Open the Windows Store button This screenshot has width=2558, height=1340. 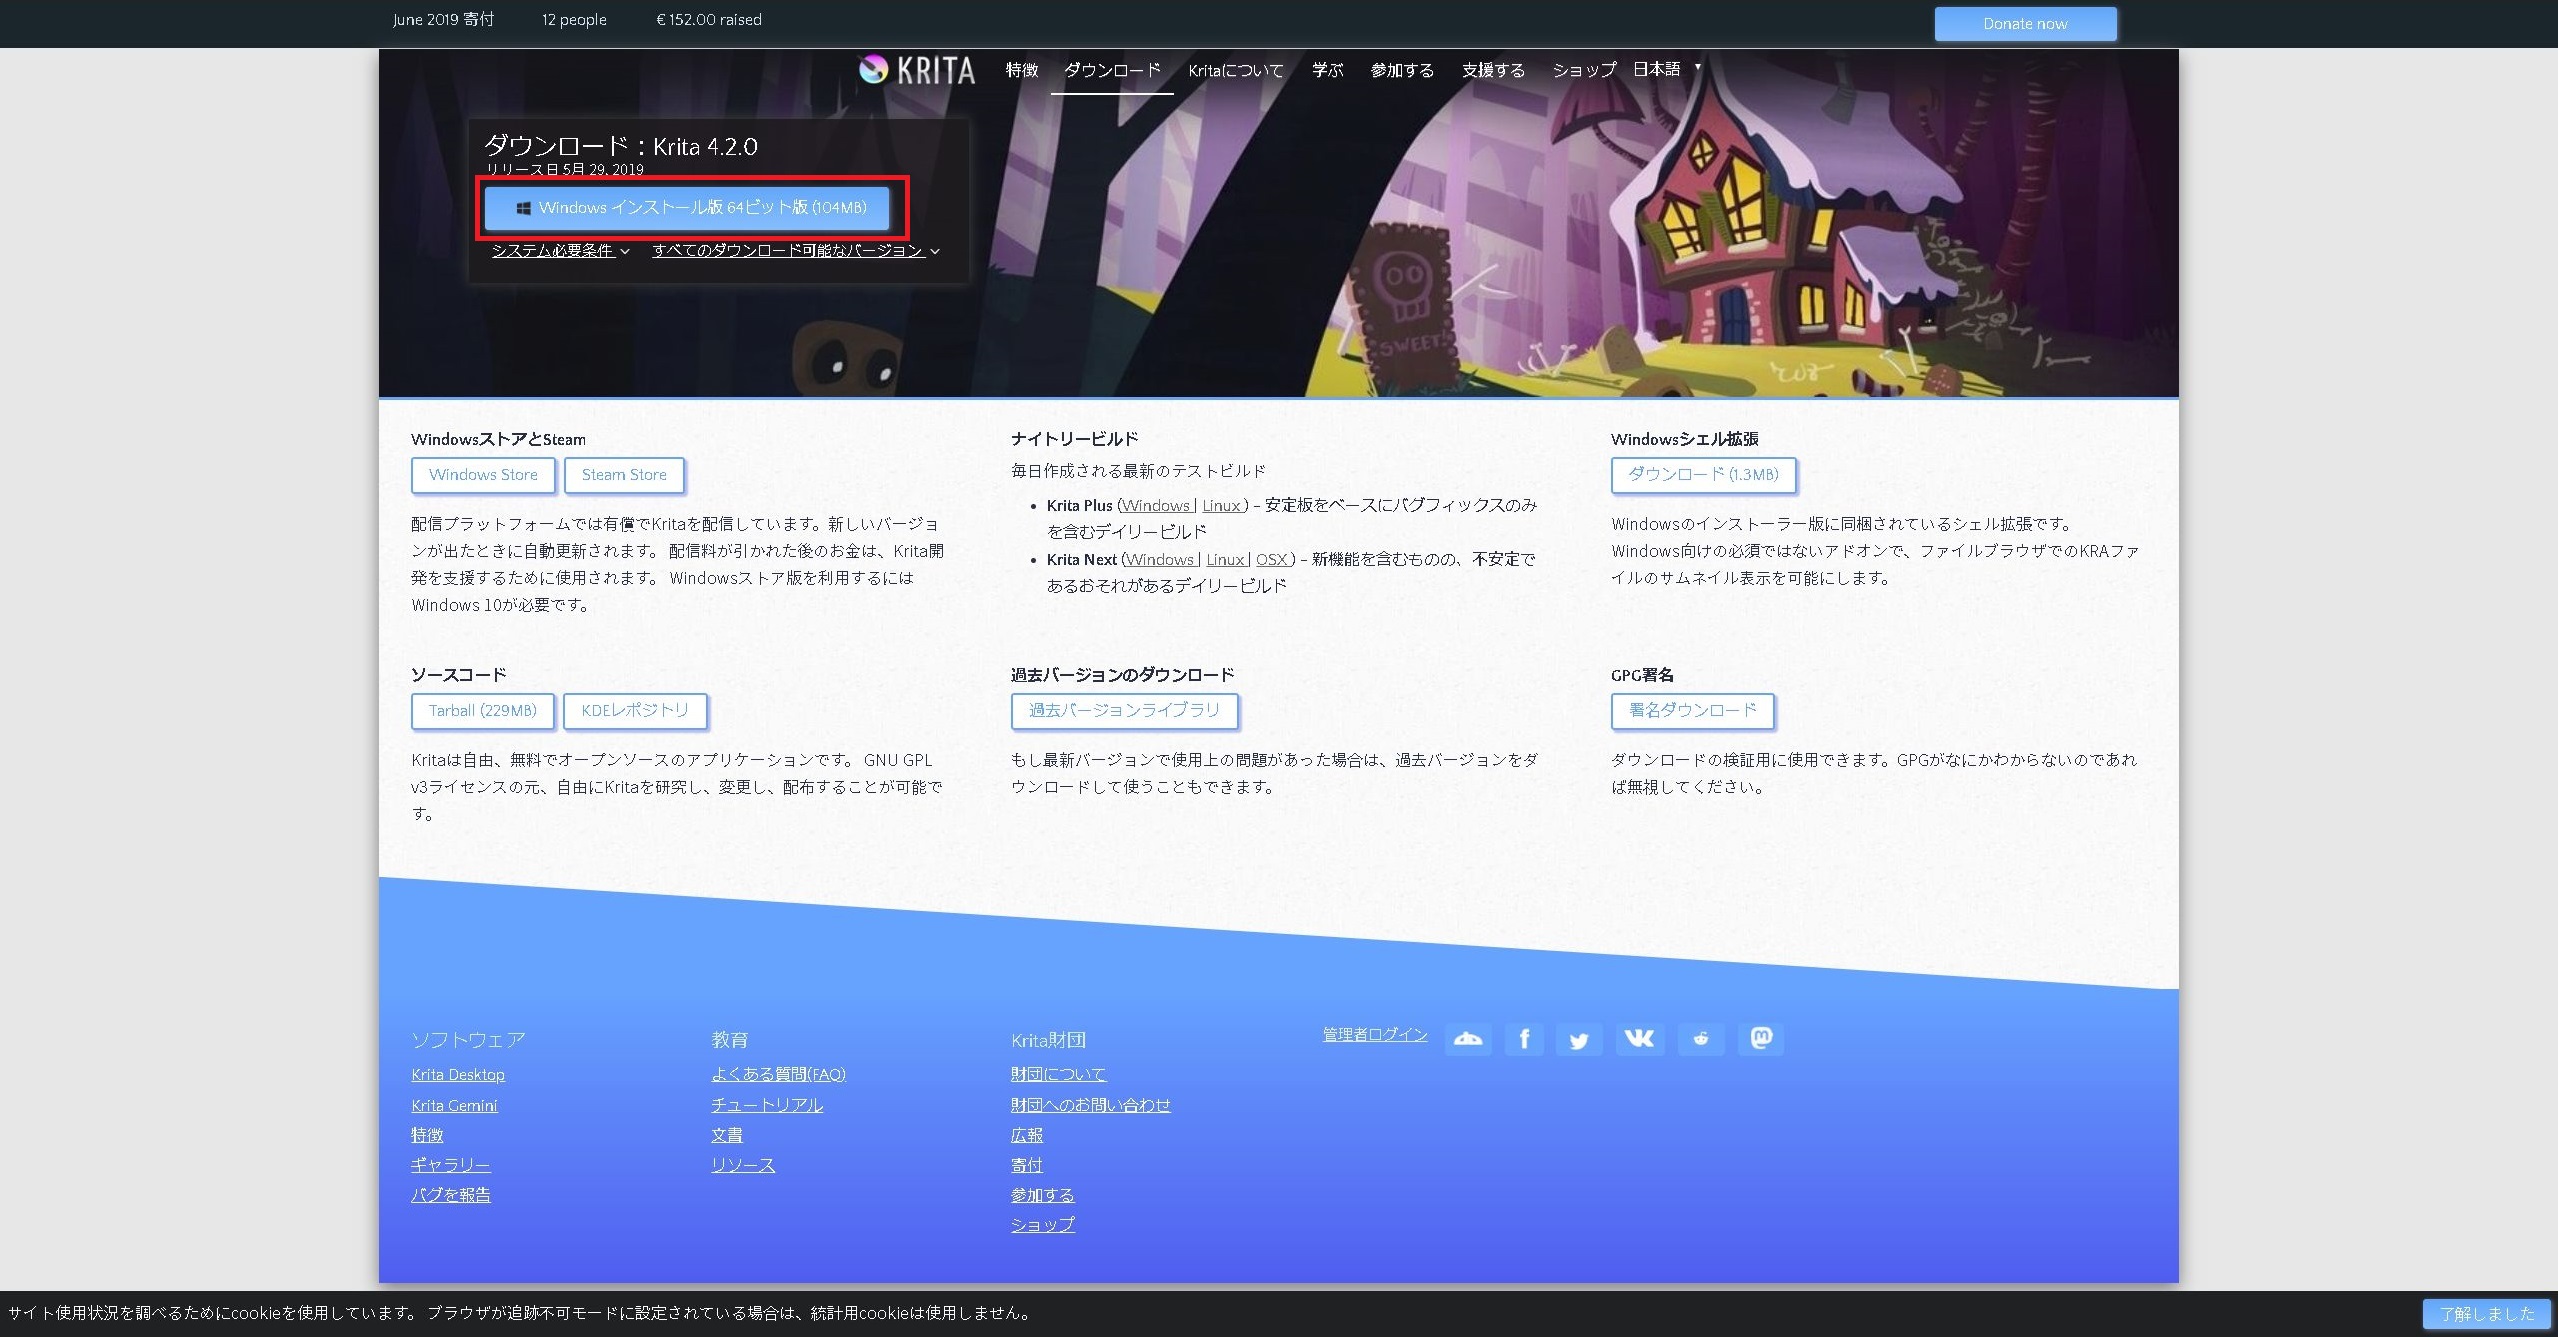click(x=483, y=475)
